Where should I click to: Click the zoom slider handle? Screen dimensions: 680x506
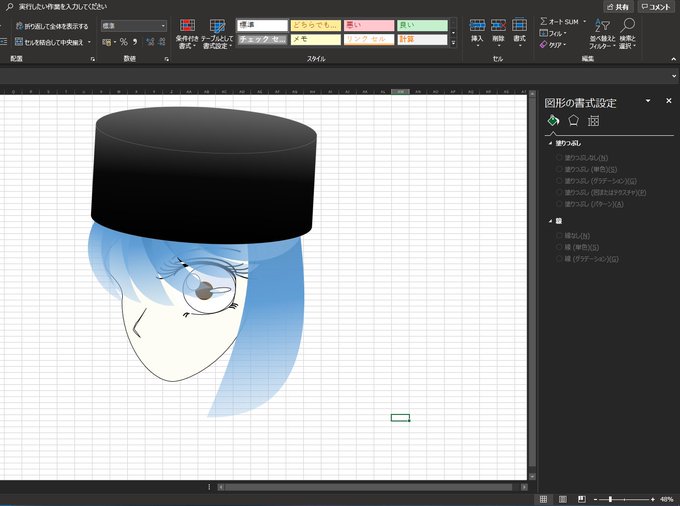610,499
